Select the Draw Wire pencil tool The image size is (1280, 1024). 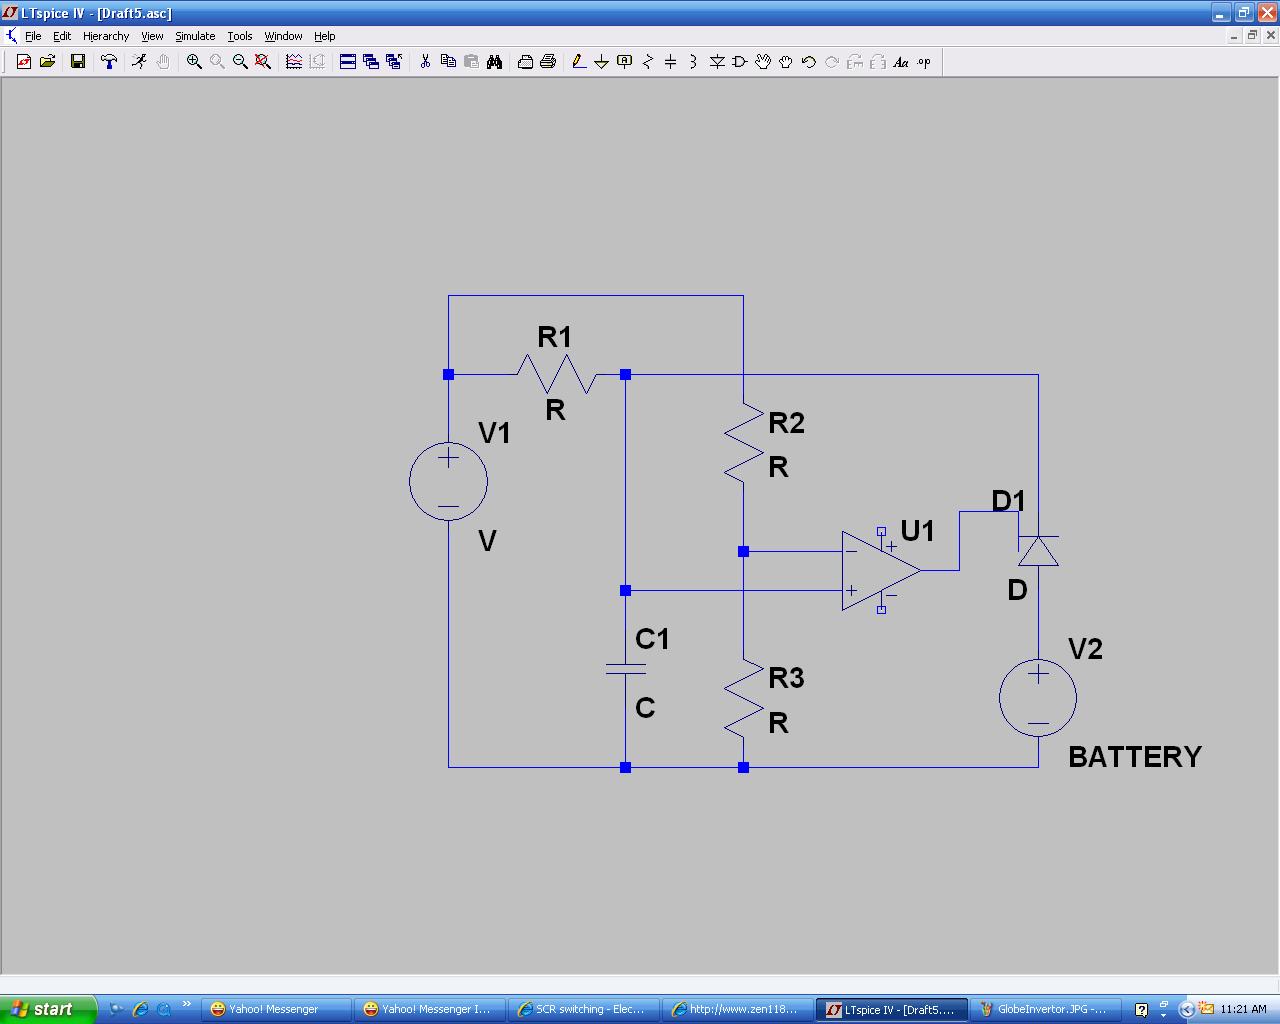tap(578, 62)
